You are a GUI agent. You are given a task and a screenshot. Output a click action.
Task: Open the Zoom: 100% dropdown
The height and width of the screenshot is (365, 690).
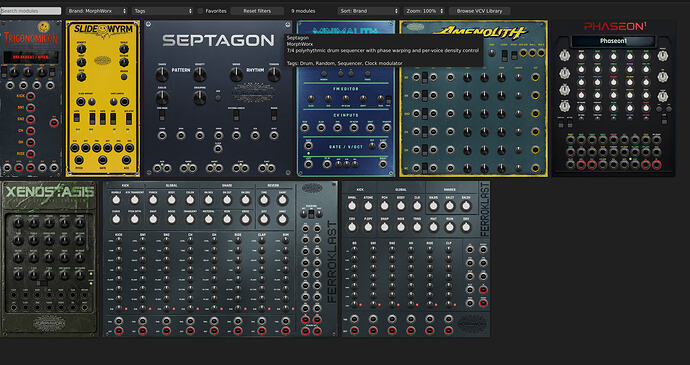[425, 11]
